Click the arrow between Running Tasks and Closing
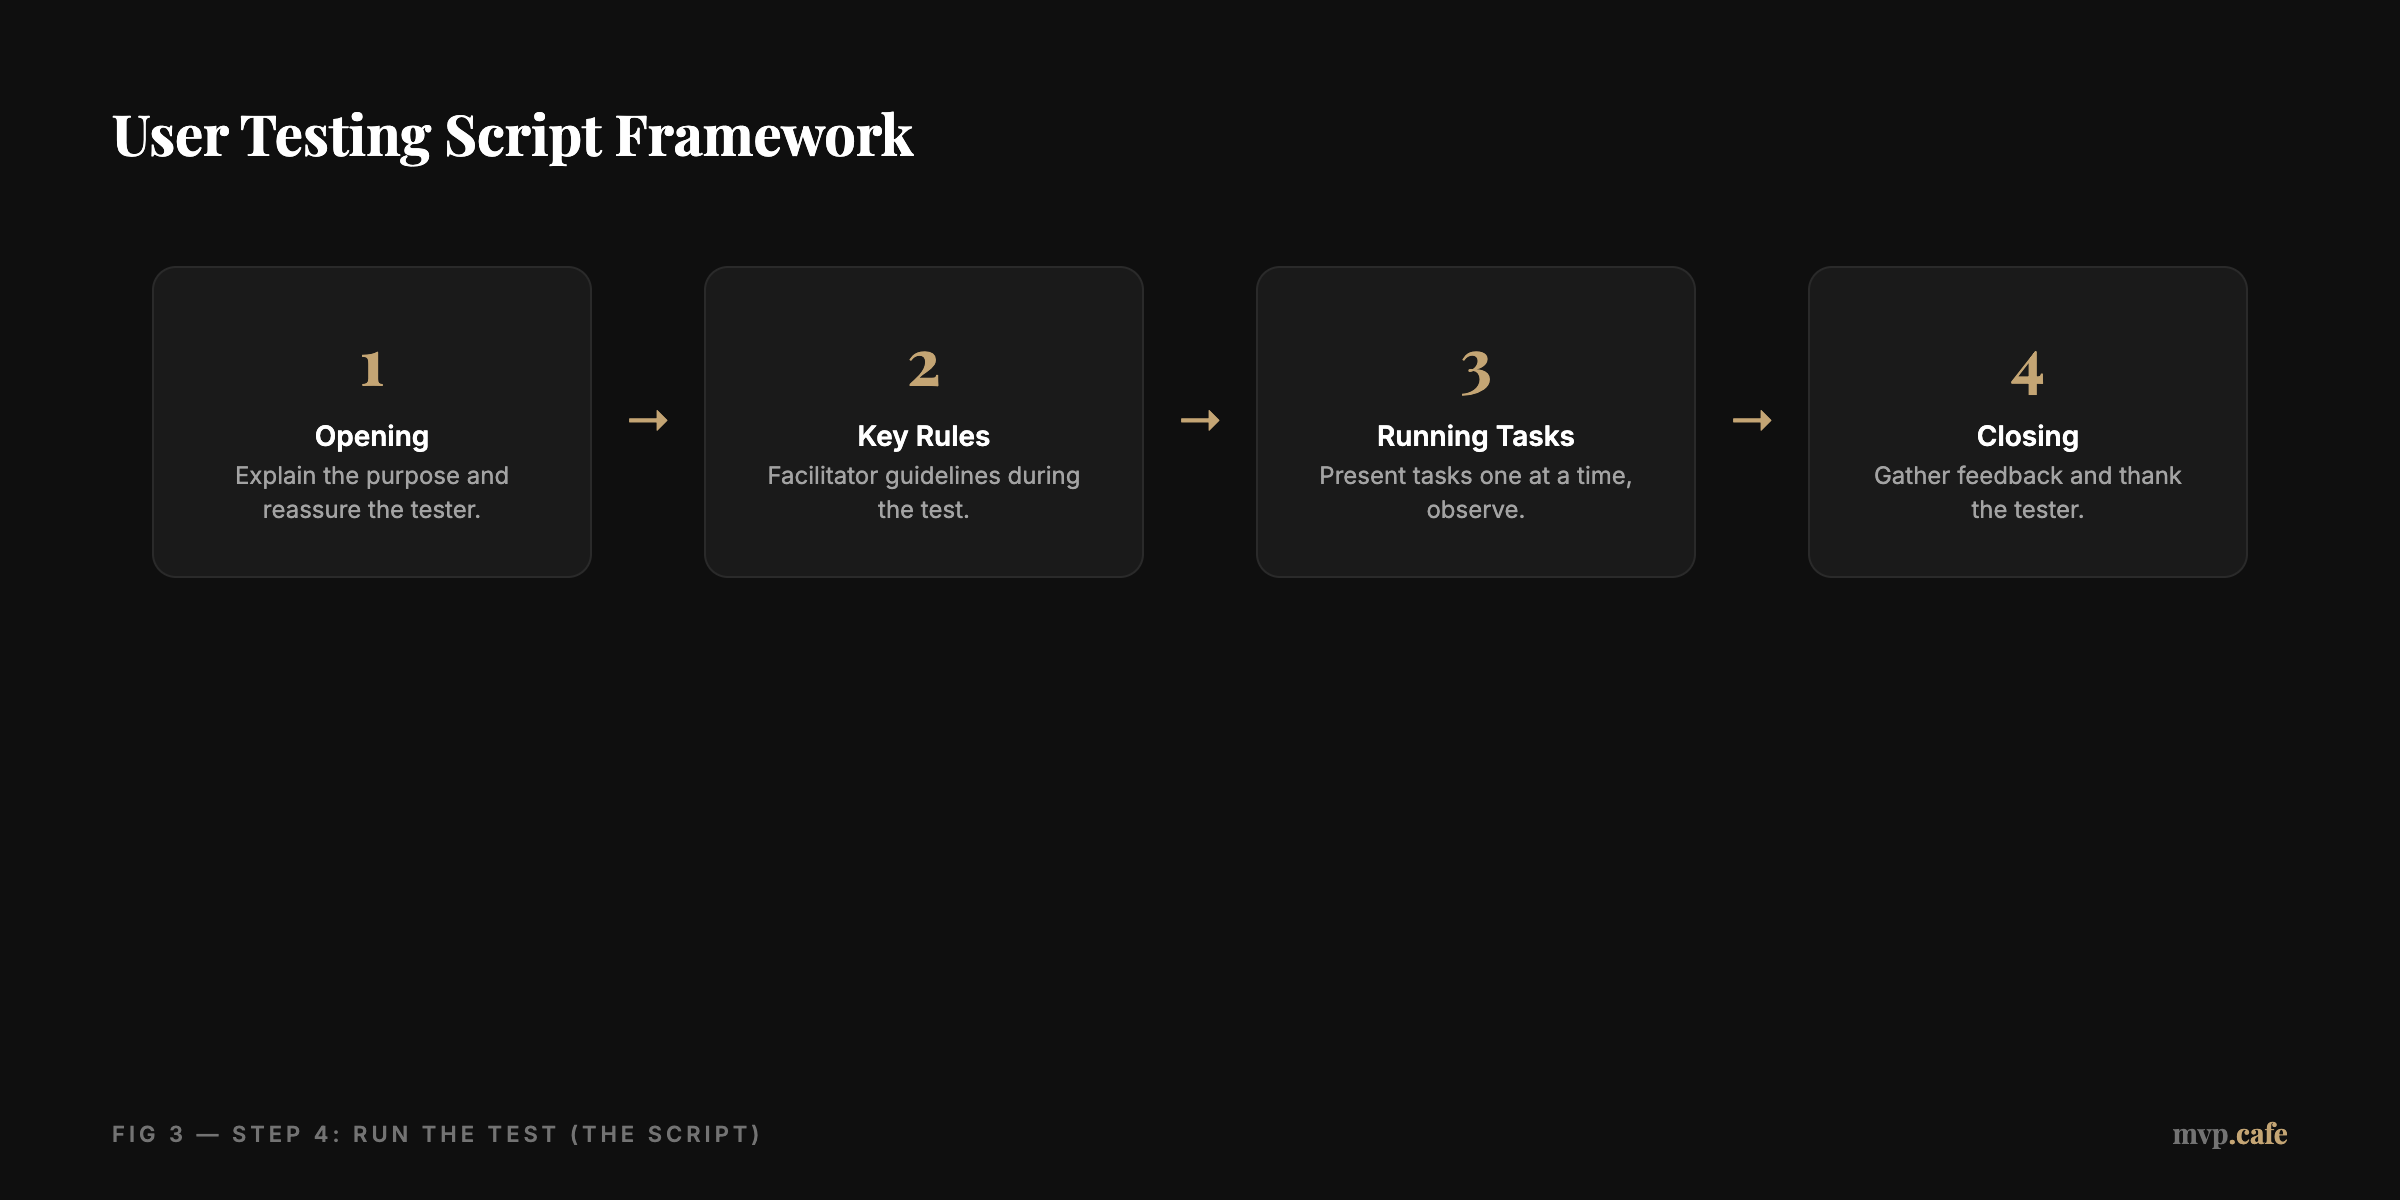The image size is (2400, 1200). tap(1752, 420)
